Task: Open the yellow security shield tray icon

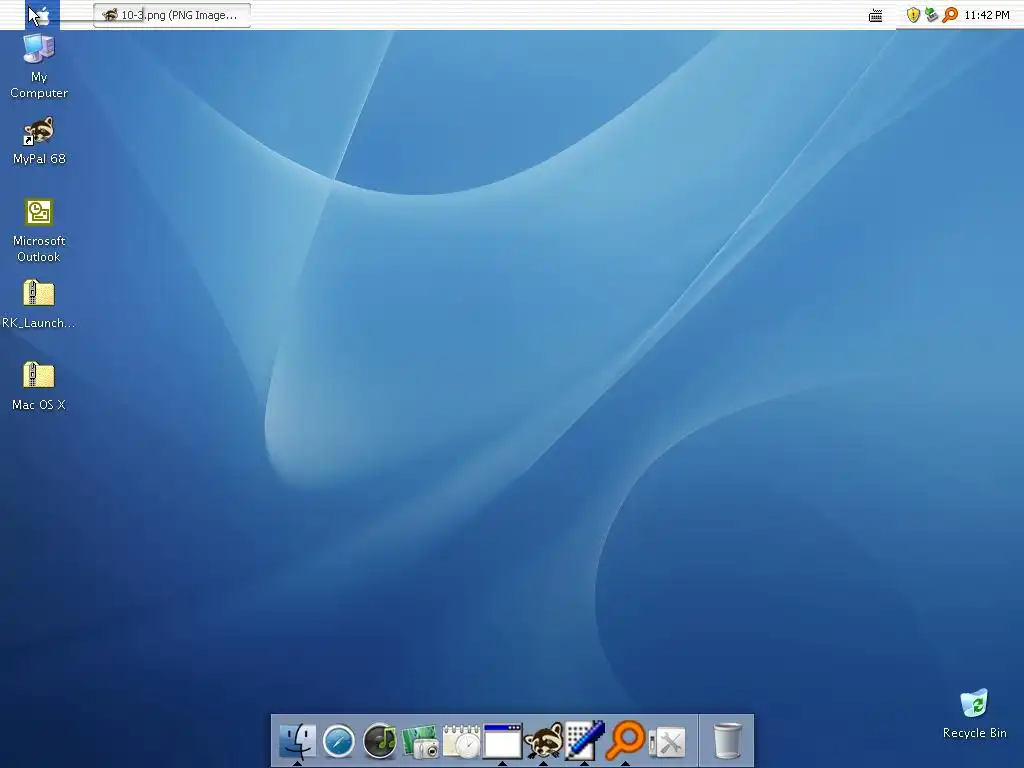Action: coord(913,15)
